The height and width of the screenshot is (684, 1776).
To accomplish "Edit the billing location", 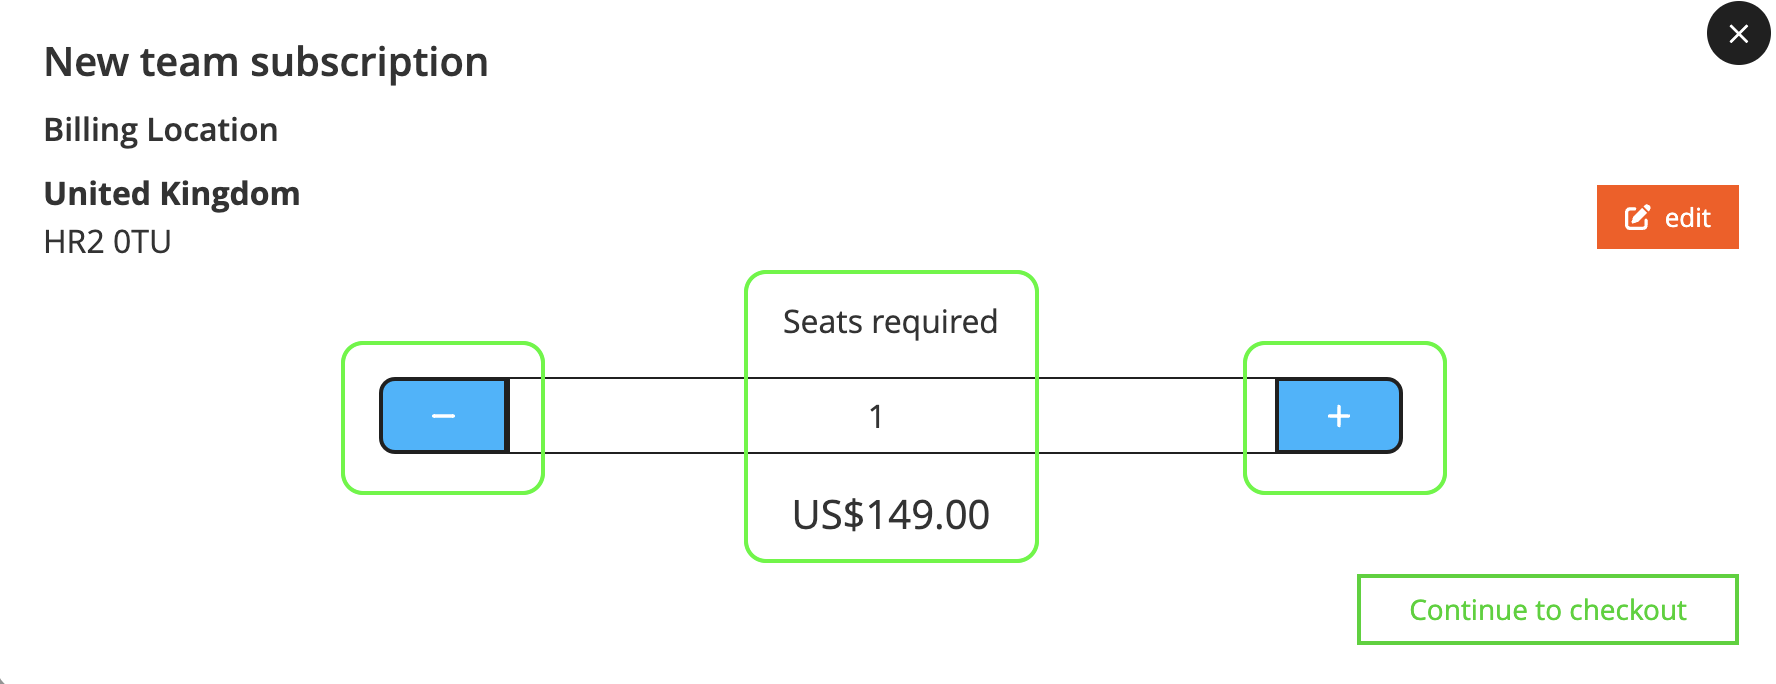I will (1667, 217).
